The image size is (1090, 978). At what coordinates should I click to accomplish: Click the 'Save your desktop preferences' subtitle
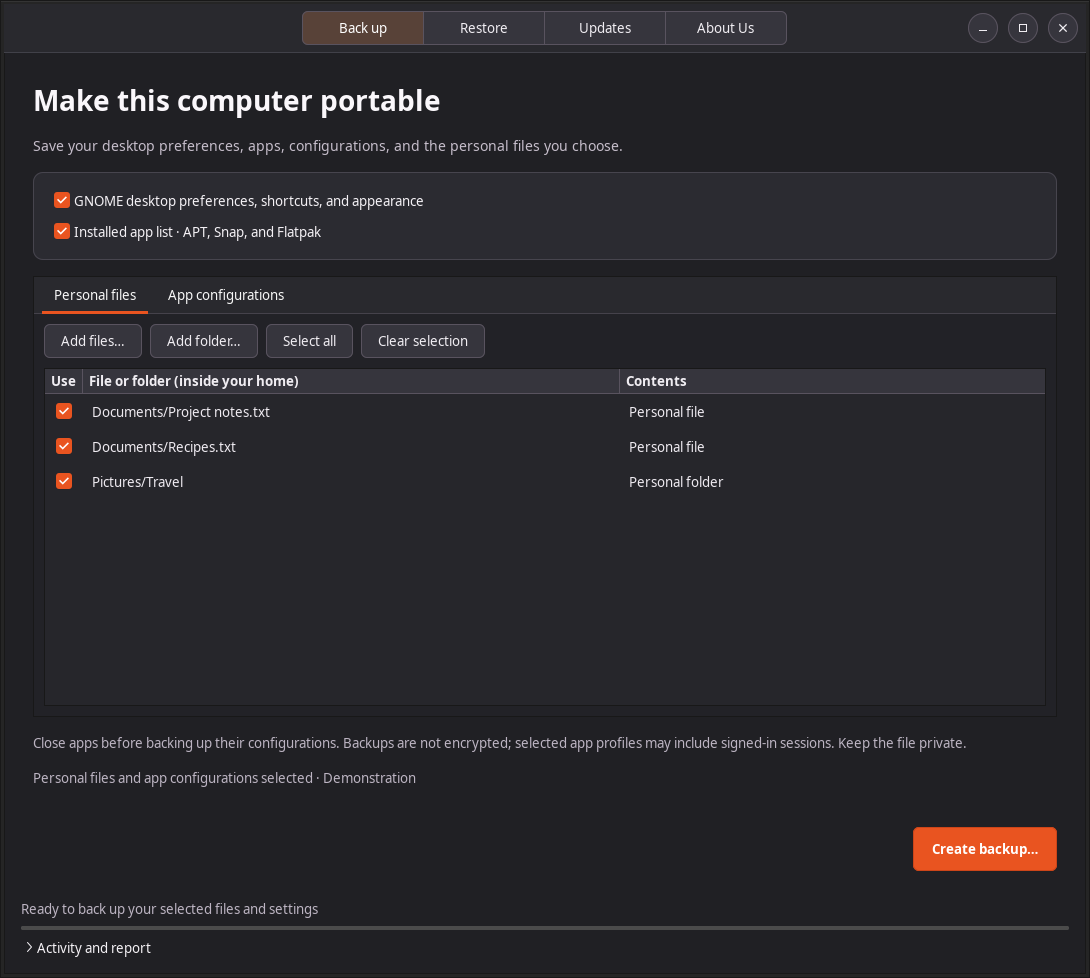327,146
